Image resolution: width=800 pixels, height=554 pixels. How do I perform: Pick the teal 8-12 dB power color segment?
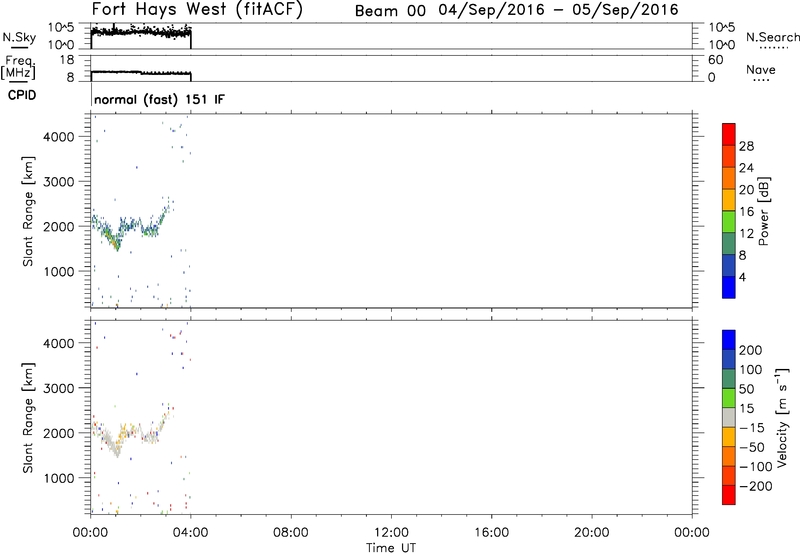(x=729, y=243)
